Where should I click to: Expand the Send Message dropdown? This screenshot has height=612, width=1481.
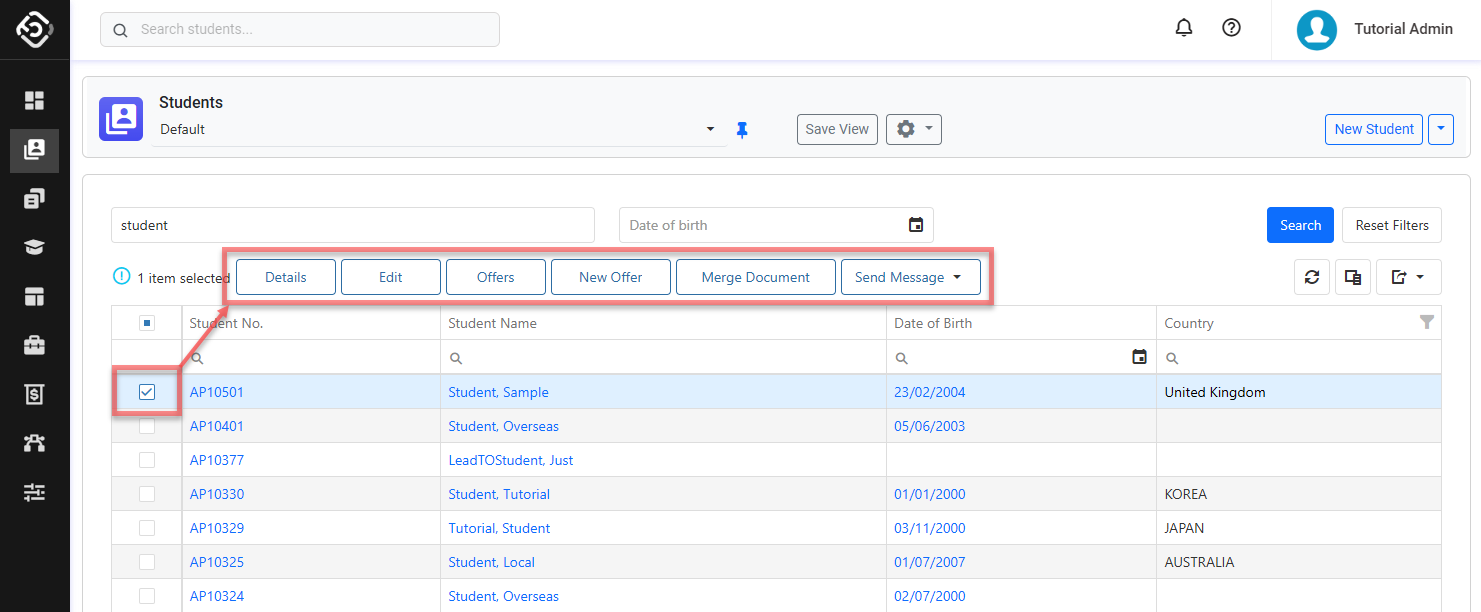(910, 277)
